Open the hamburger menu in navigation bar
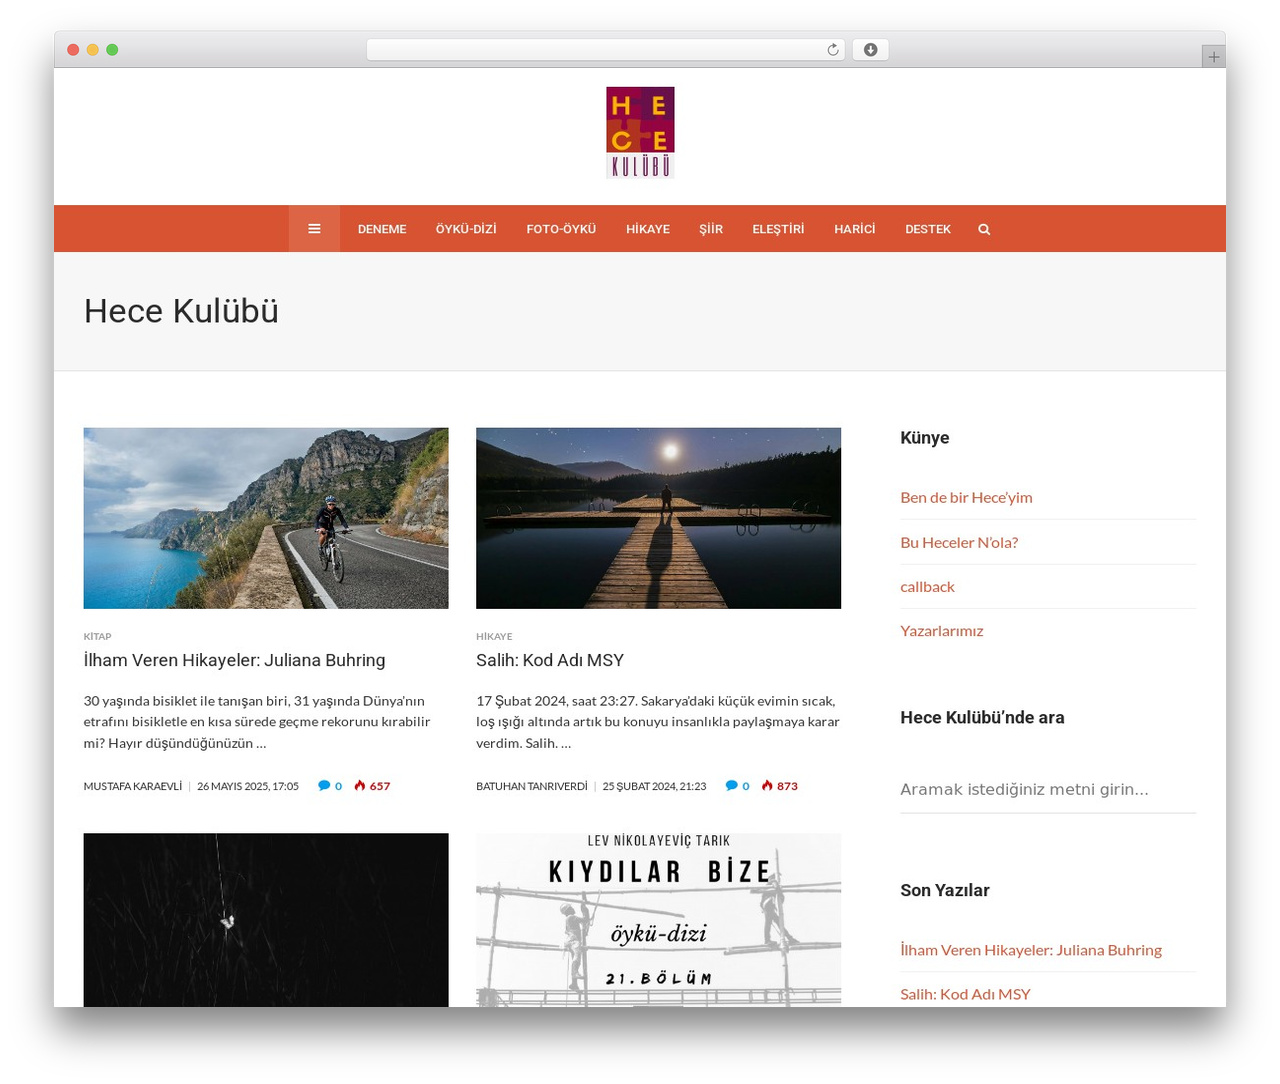Viewport: 1280px width, 1084px height. 314,229
